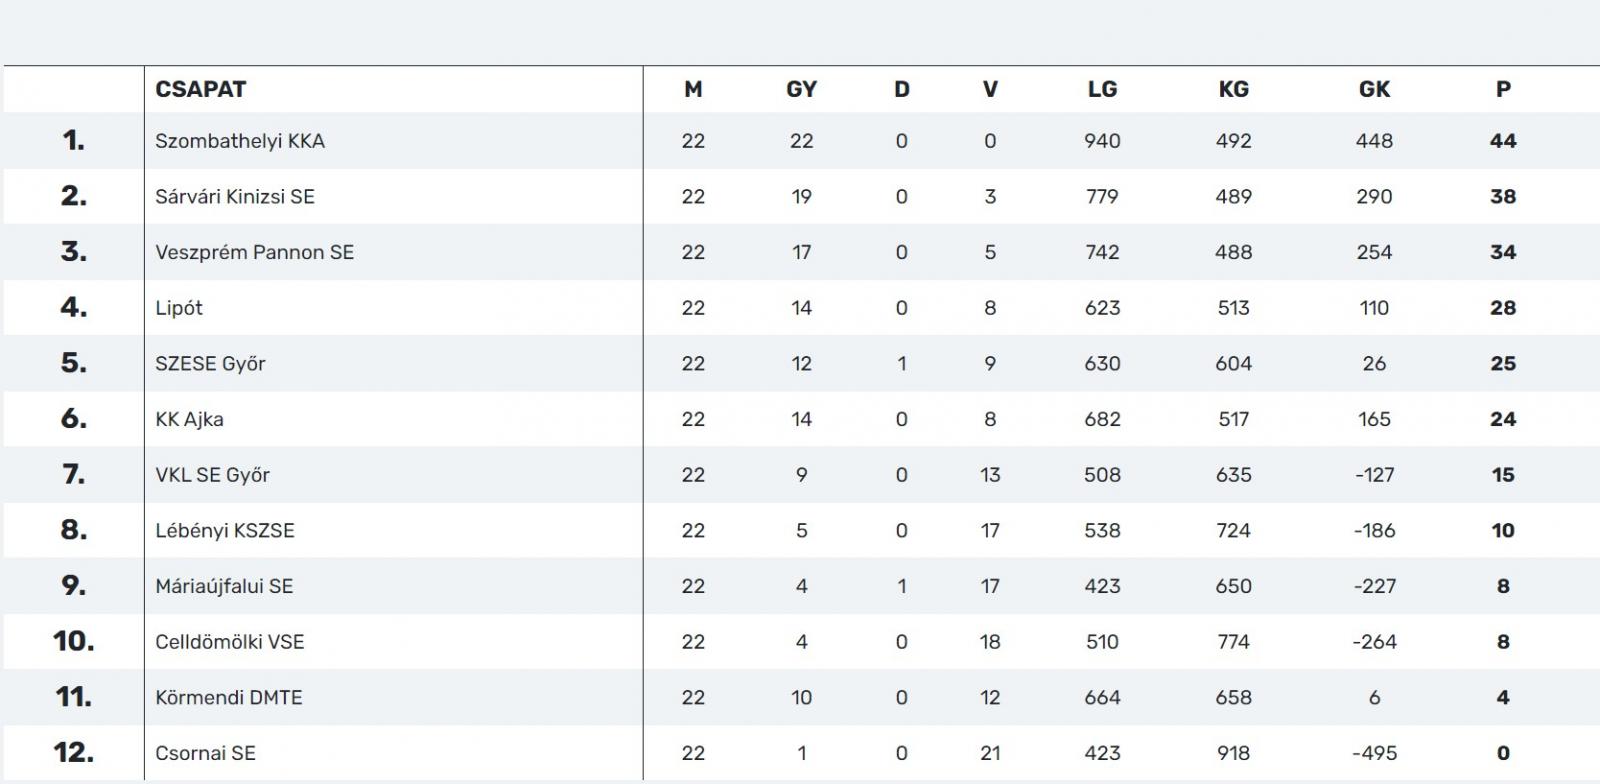Viewport: 1600px width, 784px height.
Task: Click the KG goals conceded header
Action: coord(1233,89)
